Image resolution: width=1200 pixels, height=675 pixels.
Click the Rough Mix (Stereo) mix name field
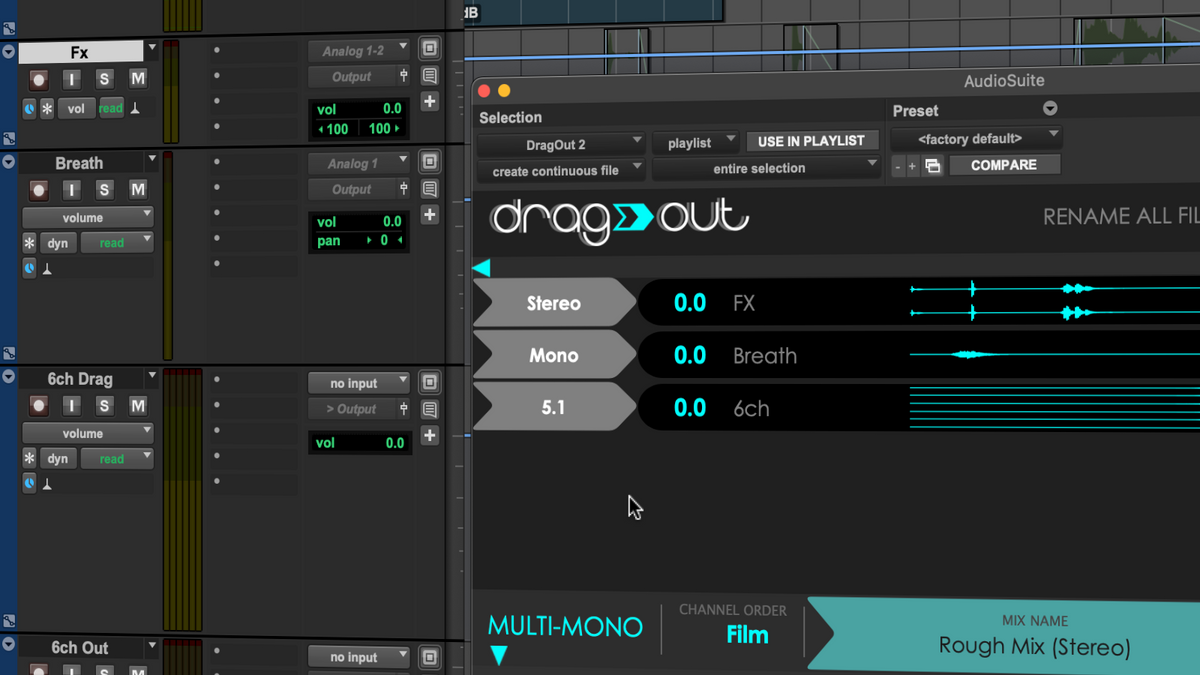click(1034, 647)
